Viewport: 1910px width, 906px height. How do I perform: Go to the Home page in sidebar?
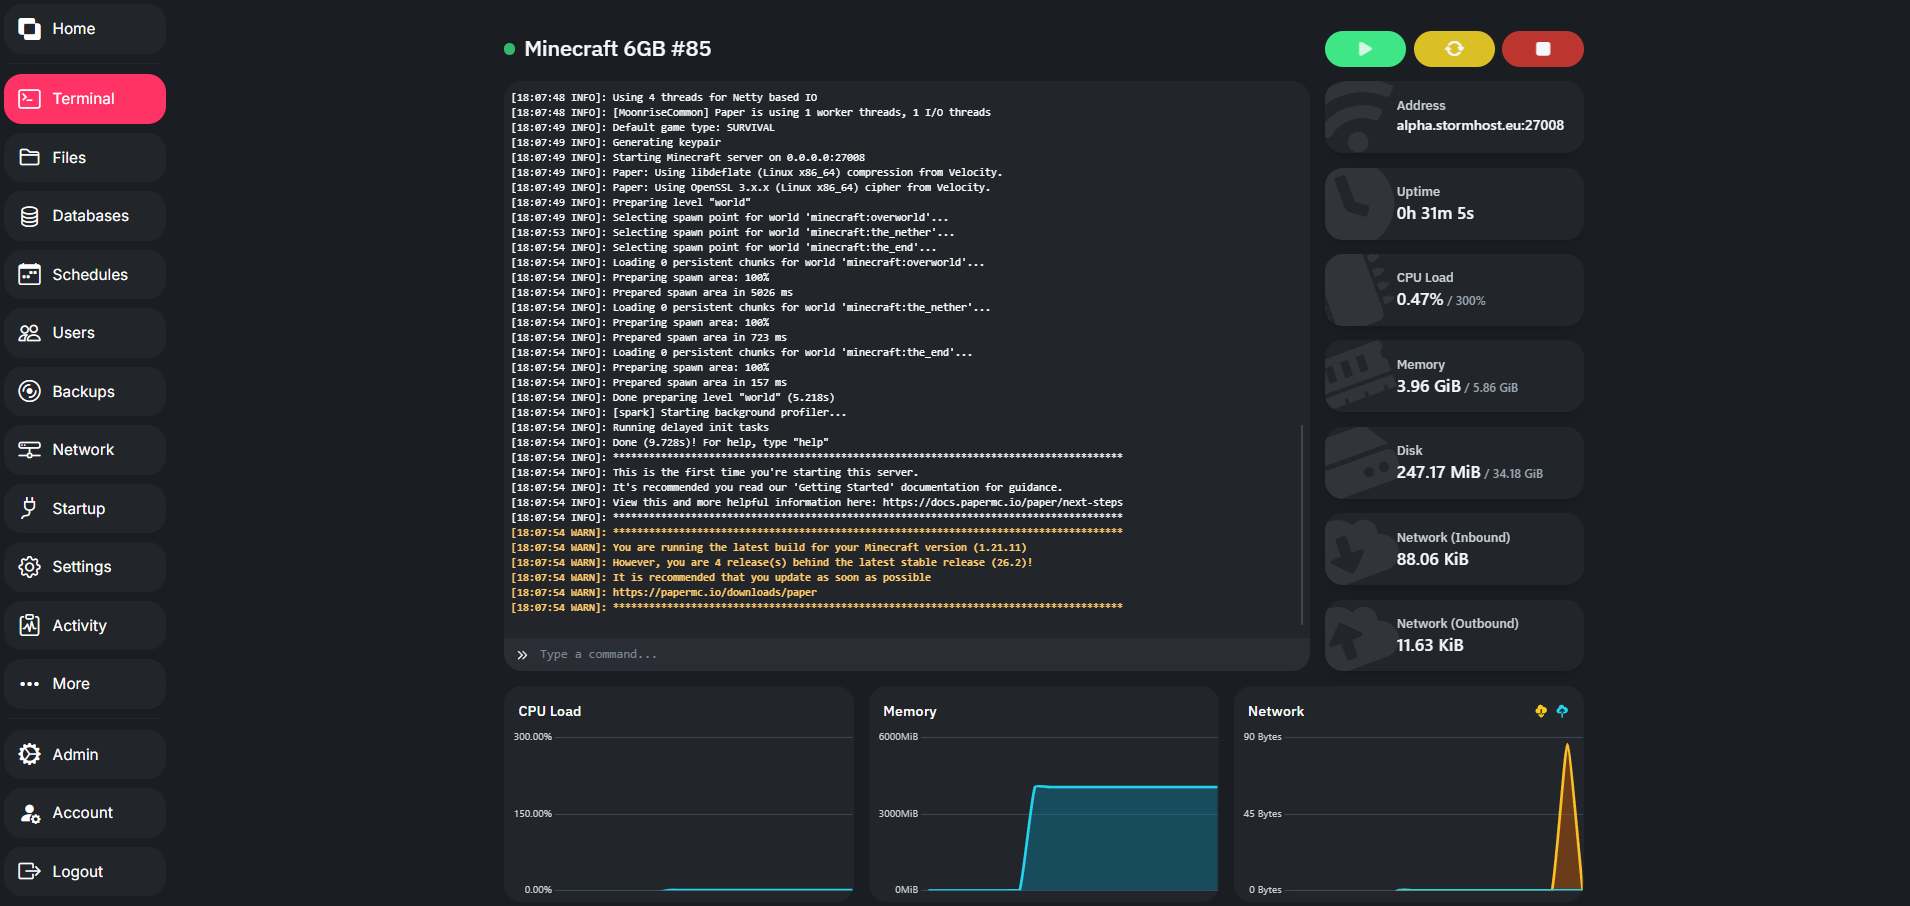[x=85, y=29]
